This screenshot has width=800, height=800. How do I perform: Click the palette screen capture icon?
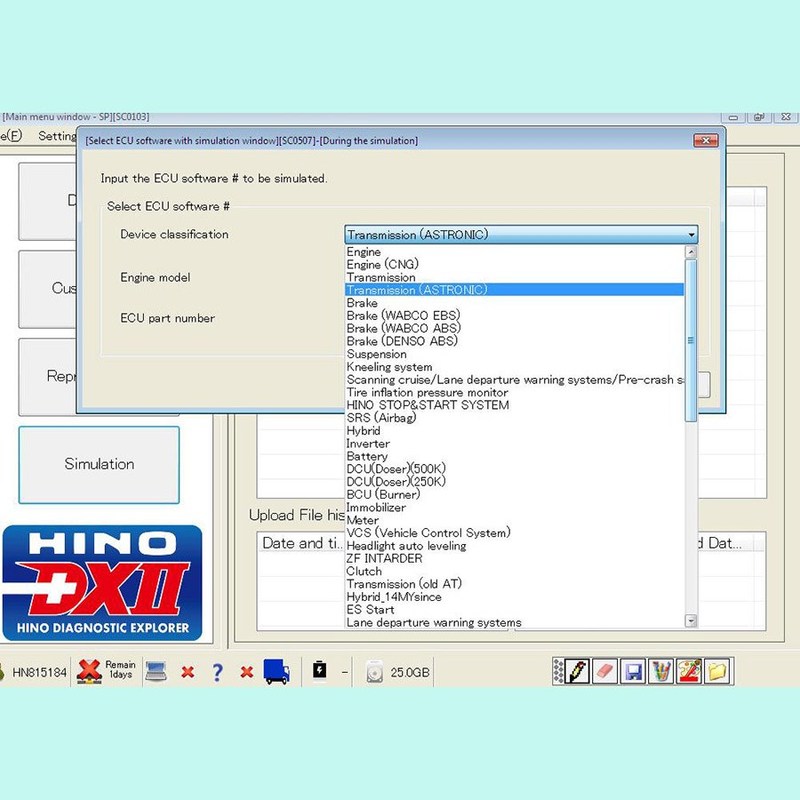point(689,672)
